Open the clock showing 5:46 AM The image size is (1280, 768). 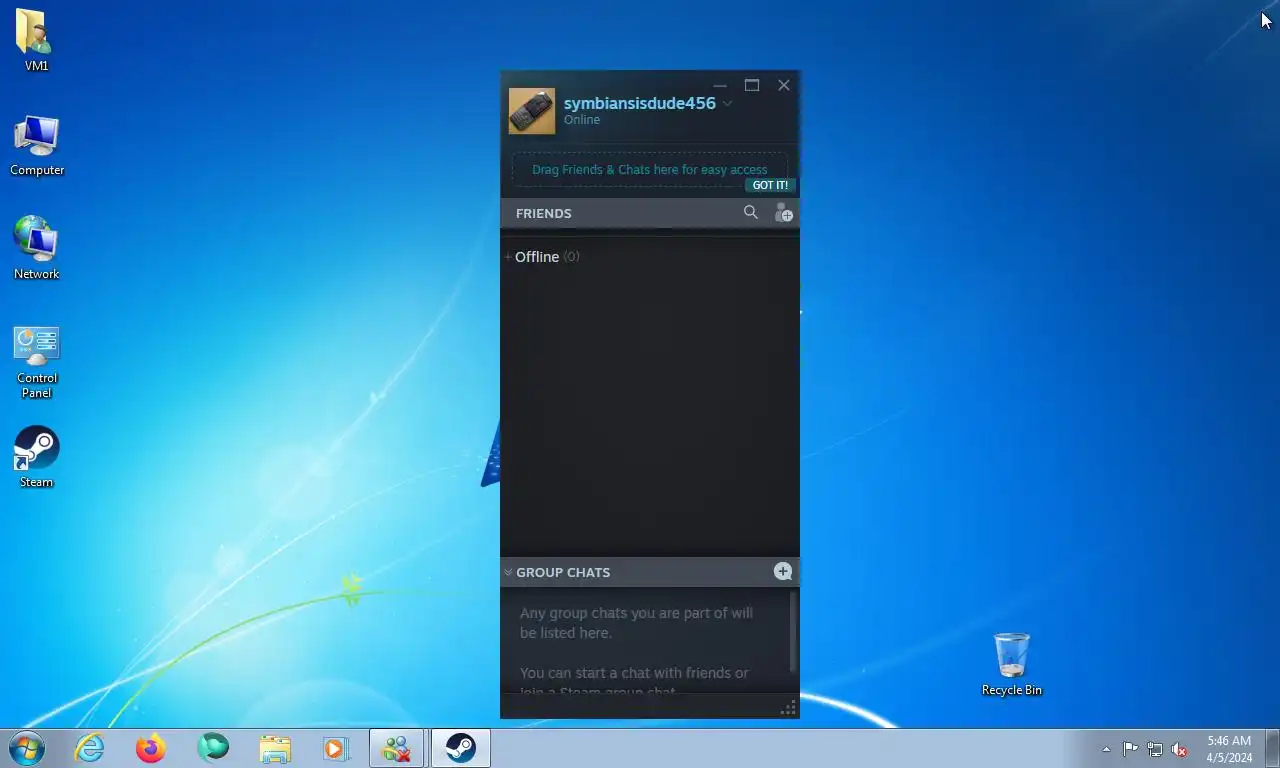[1229, 749]
